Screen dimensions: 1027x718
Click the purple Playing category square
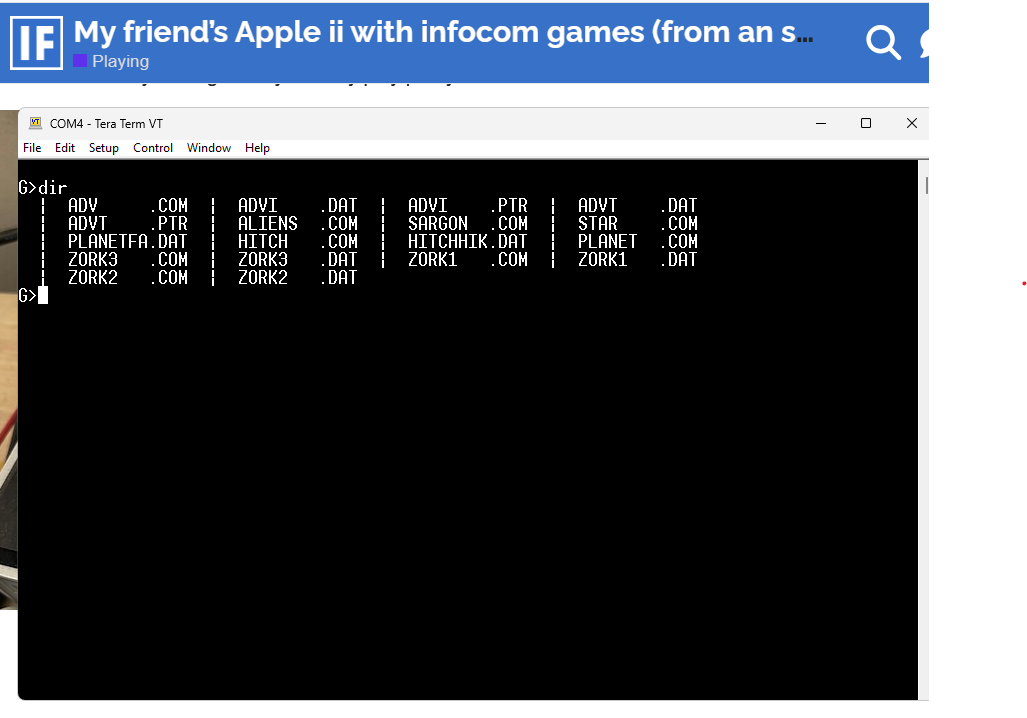point(80,61)
